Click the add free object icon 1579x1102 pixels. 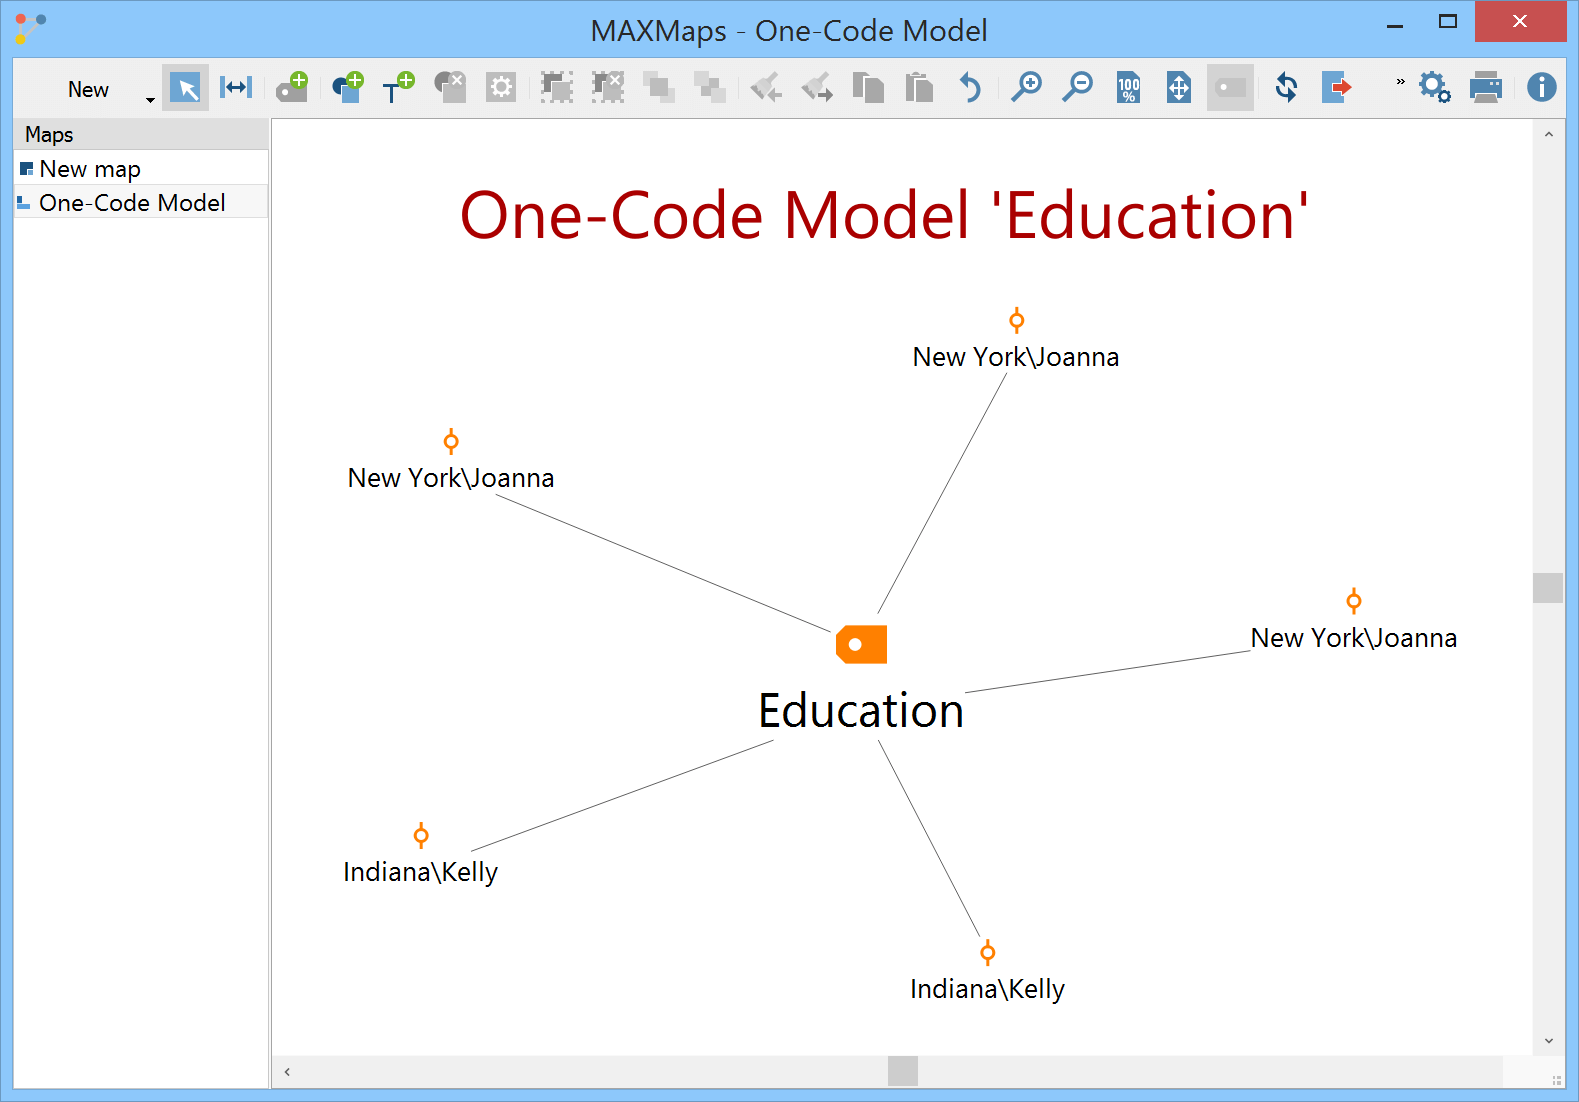[348, 88]
